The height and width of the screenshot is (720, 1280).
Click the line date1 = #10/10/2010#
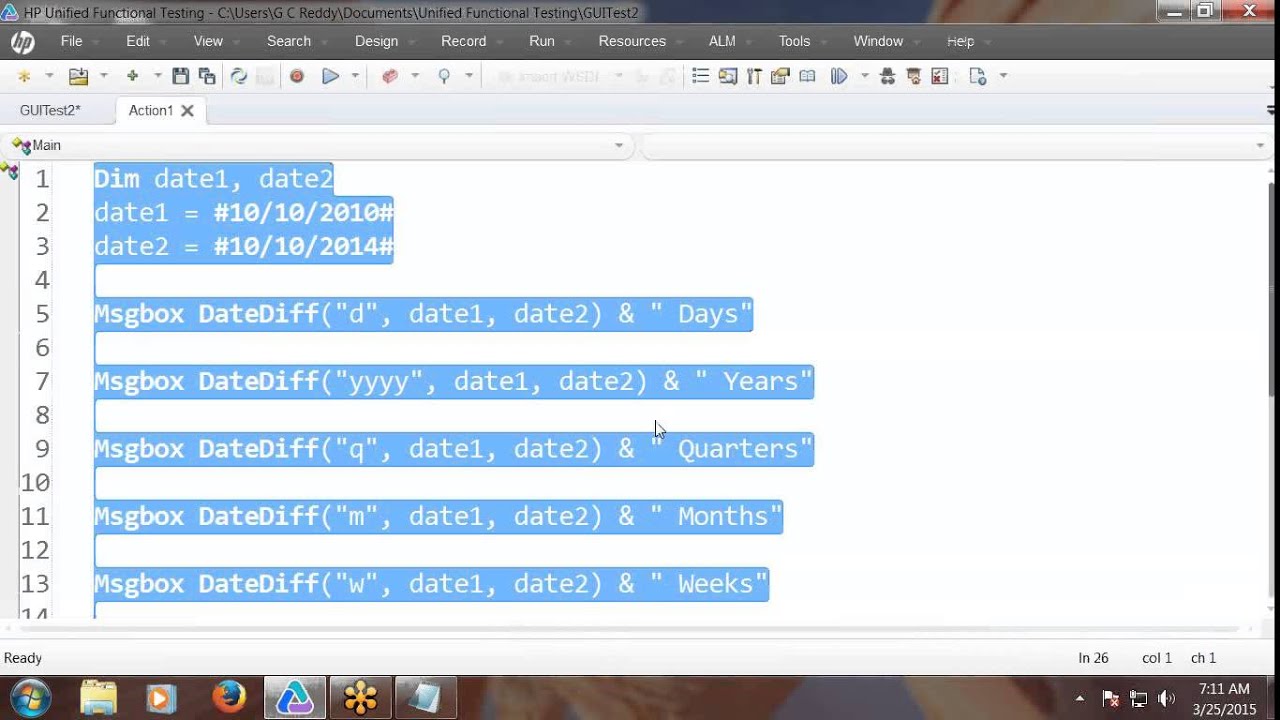pos(244,212)
